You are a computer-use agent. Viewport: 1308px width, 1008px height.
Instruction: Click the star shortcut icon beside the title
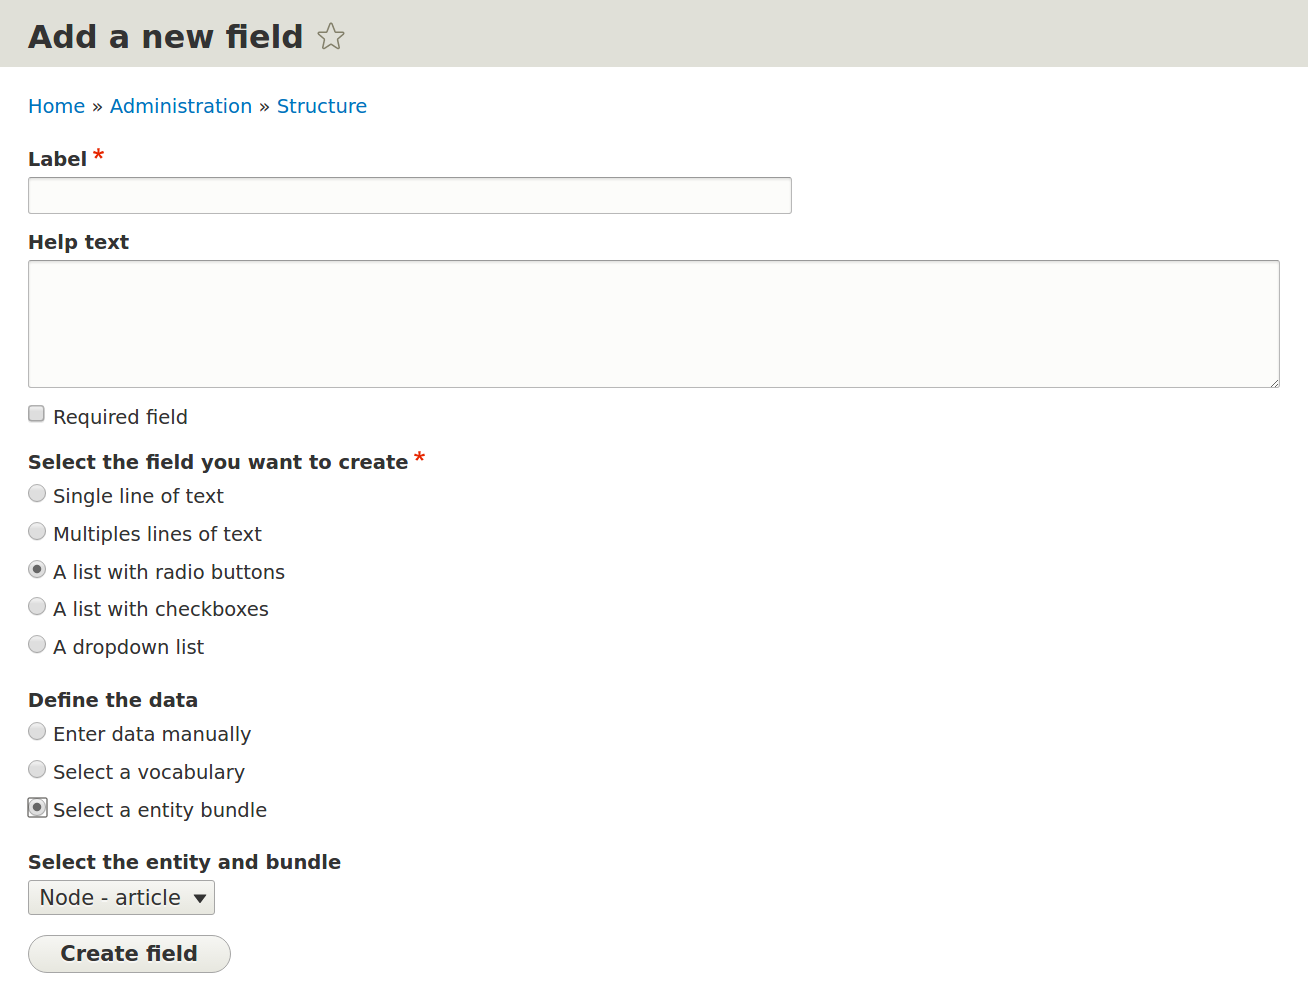(x=331, y=37)
